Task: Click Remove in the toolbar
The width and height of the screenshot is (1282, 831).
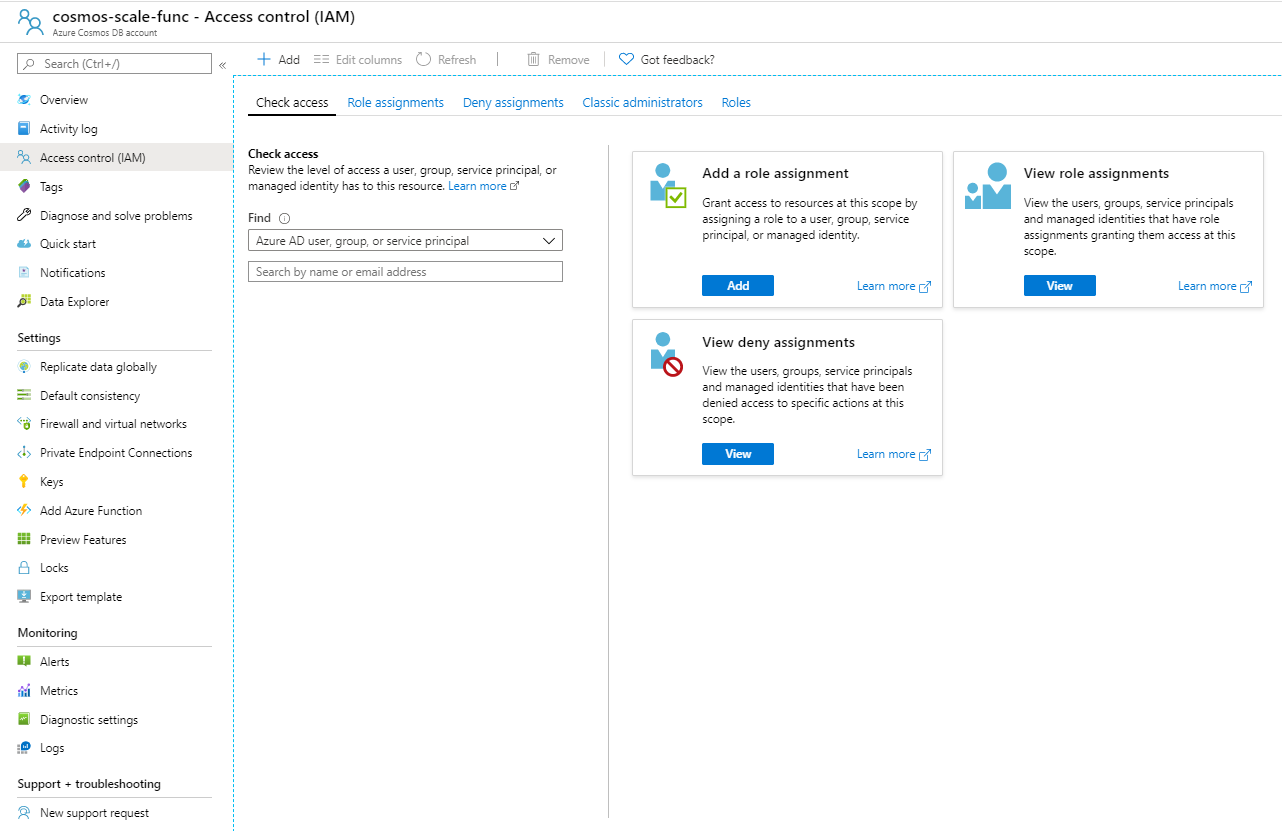Action: [558, 60]
